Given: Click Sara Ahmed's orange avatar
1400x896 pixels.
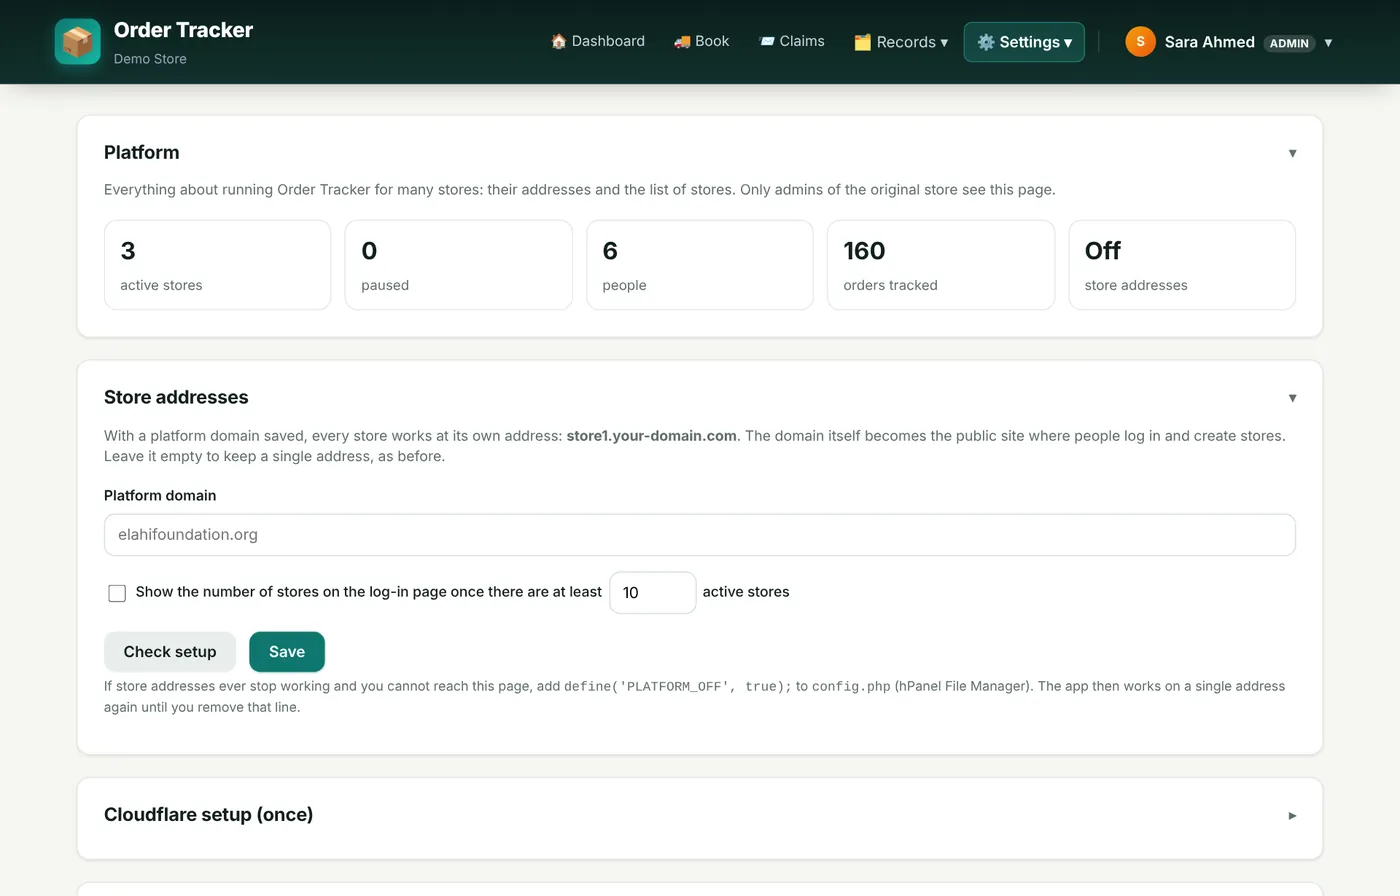Looking at the screenshot, I should pyautogui.click(x=1140, y=42).
